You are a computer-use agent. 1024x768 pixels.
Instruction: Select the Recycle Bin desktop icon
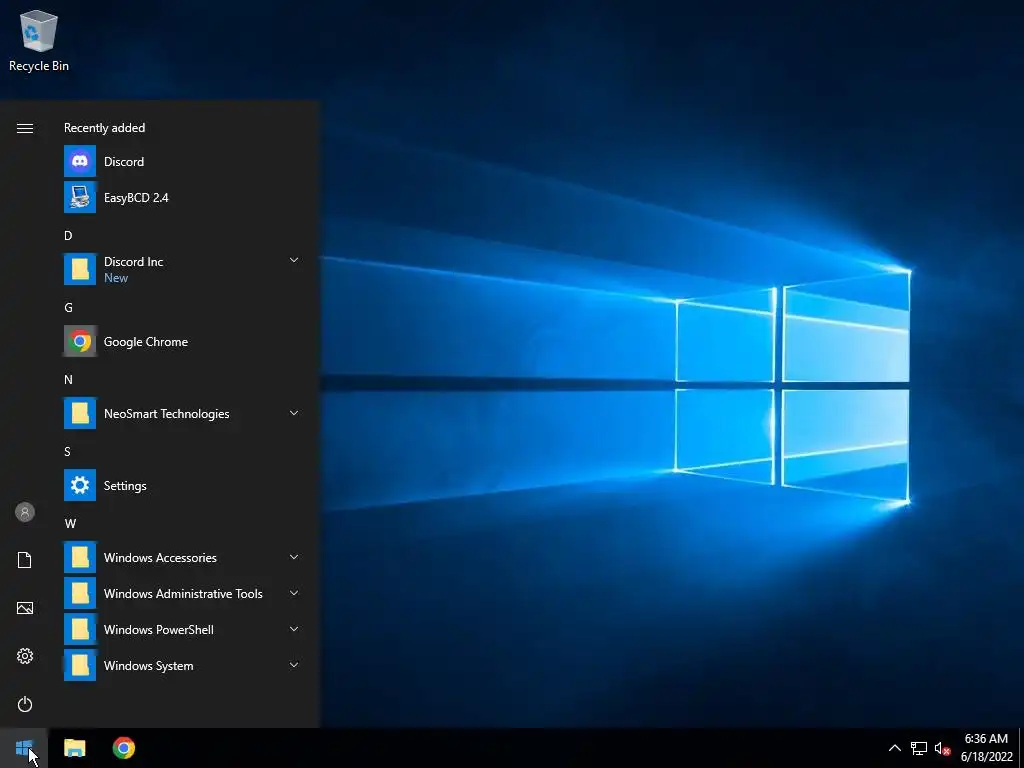point(39,40)
